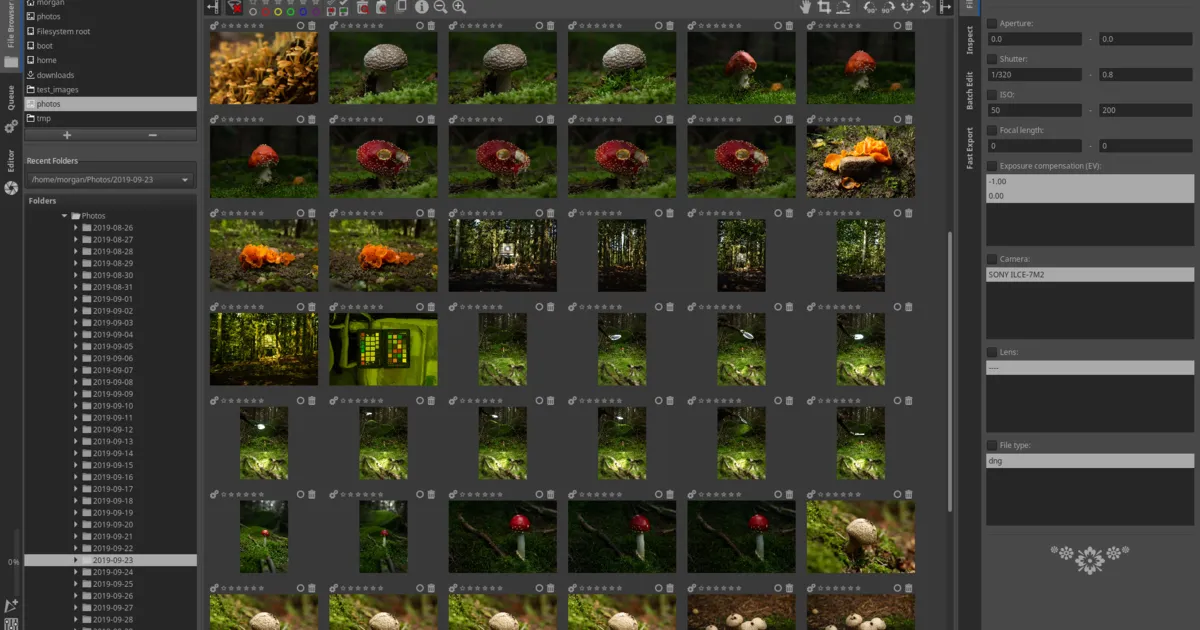Expand the 2019-09-01 folder

(x=76, y=299)
